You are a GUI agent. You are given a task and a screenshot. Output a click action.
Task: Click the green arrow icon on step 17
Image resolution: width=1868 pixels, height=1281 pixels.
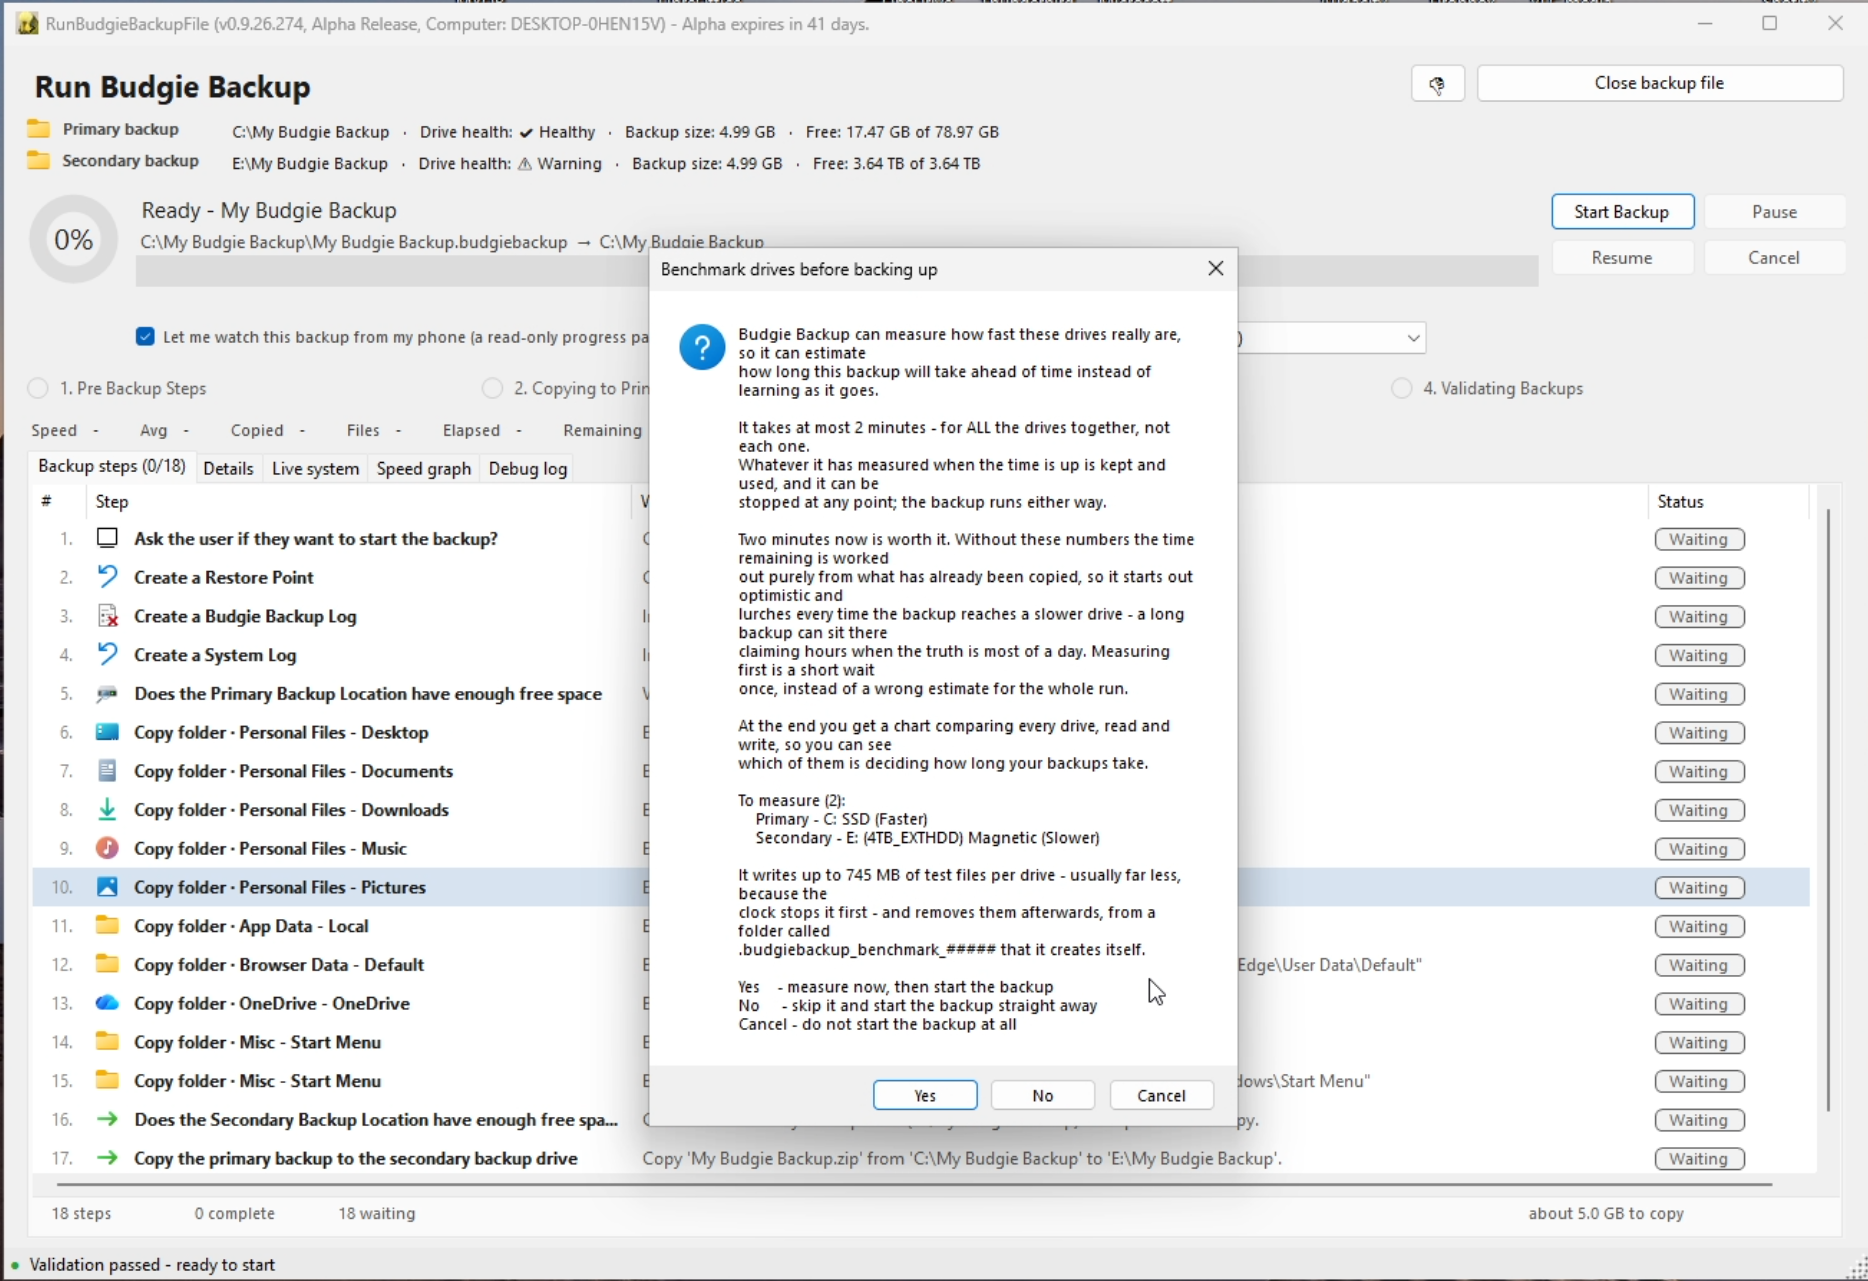tap(107, 1158)
